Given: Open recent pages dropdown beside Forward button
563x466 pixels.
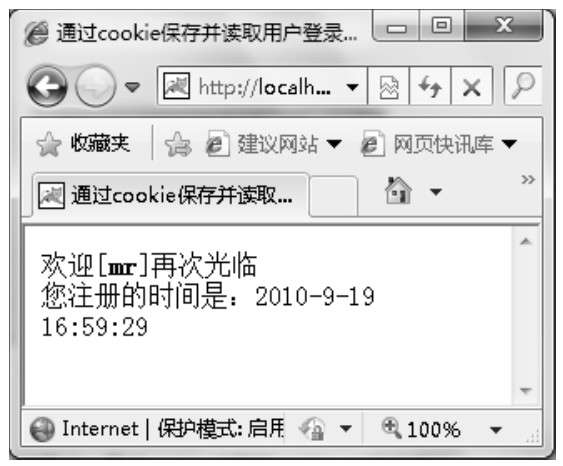Looking at the screenshot, I should 132,87.
